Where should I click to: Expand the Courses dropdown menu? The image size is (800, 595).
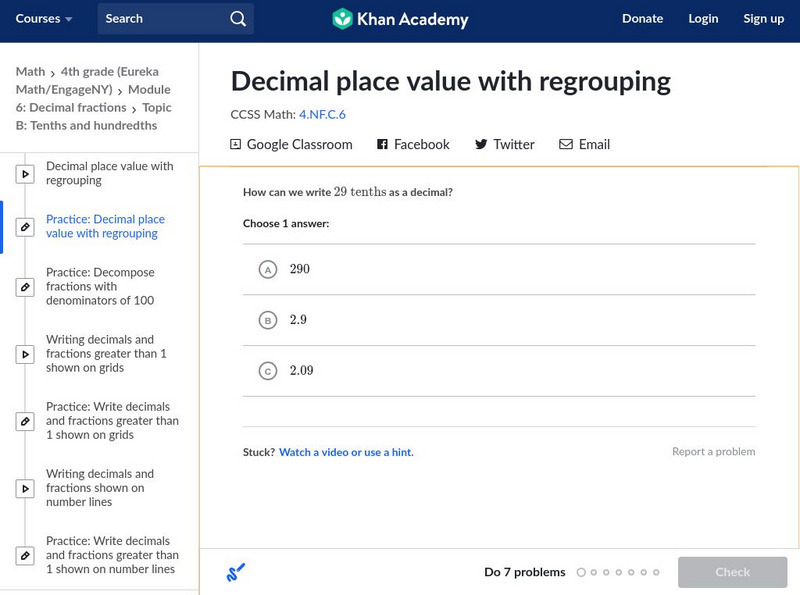[44, 19]
